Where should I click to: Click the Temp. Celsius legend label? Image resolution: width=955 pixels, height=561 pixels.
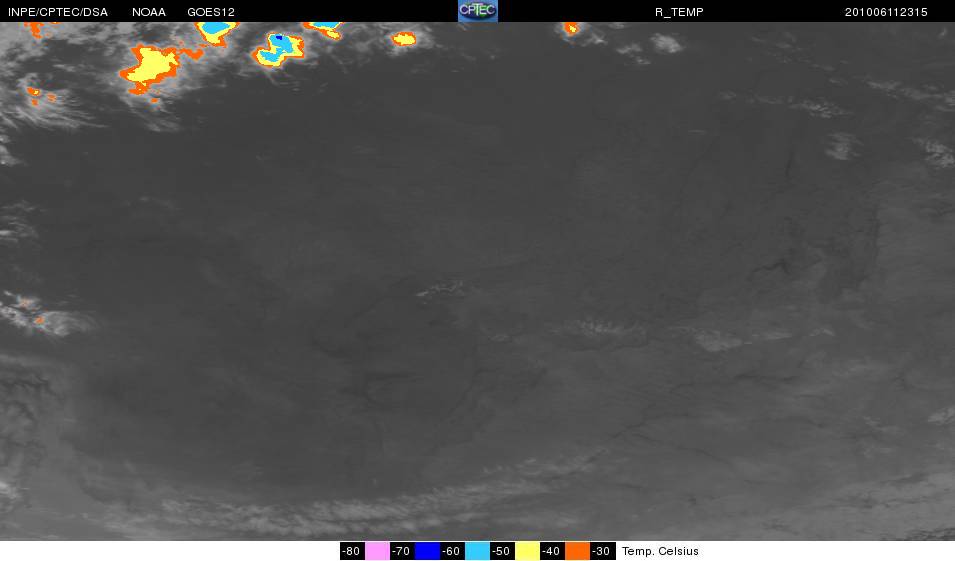(x=660, y=551)
